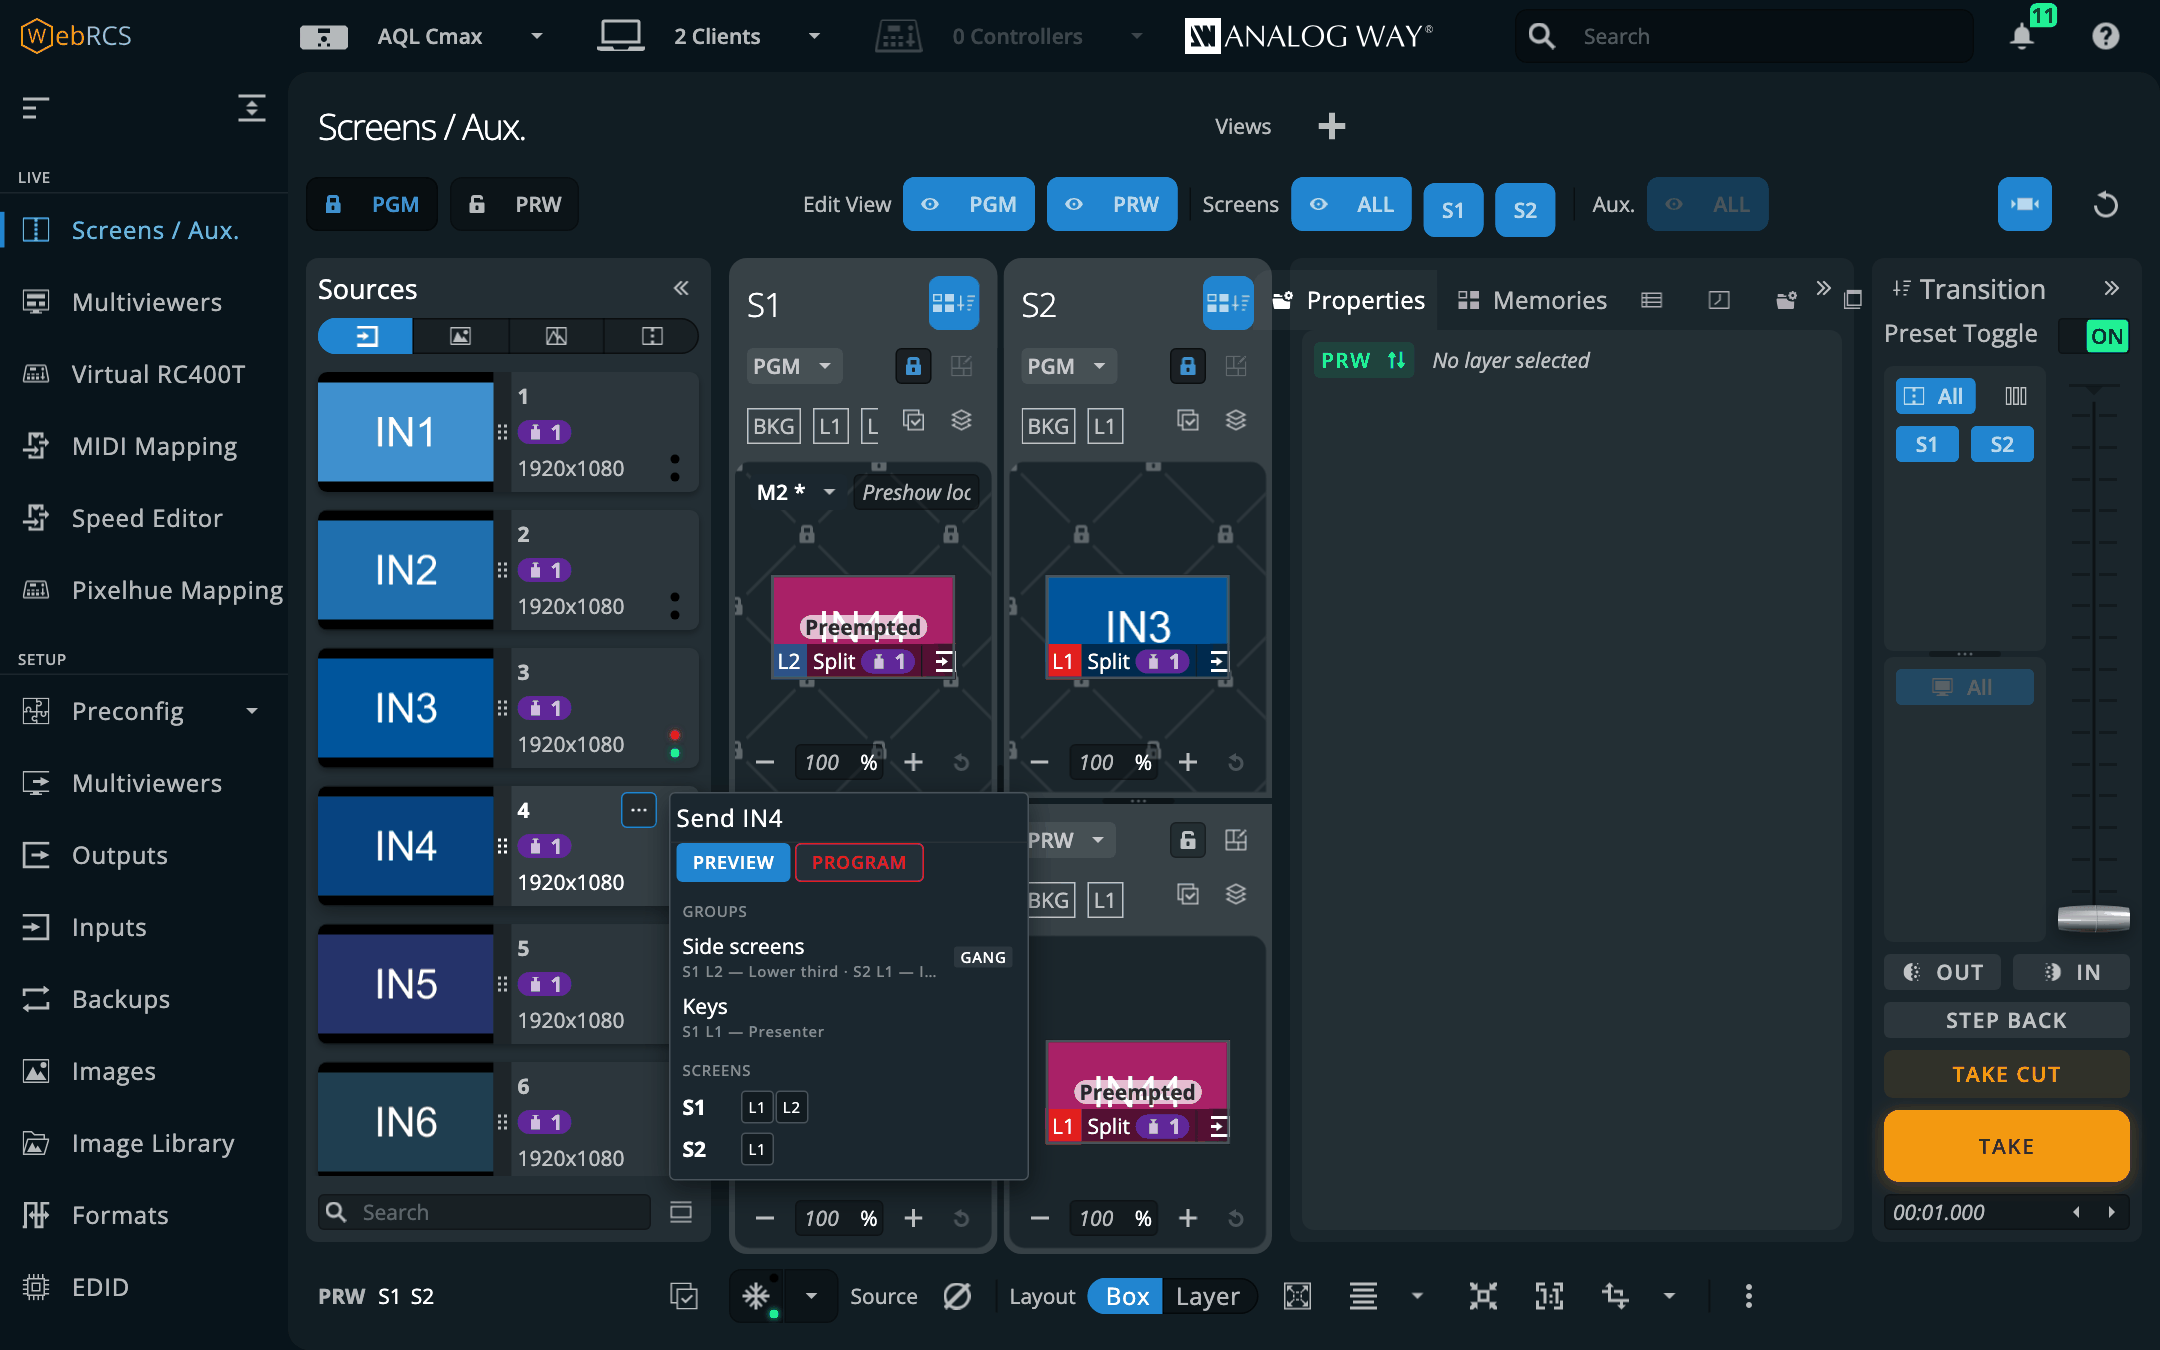Switch to the Memories tab
Image resolution: width=2160 pixels, height=1350 pixels.
(1531, 300)
